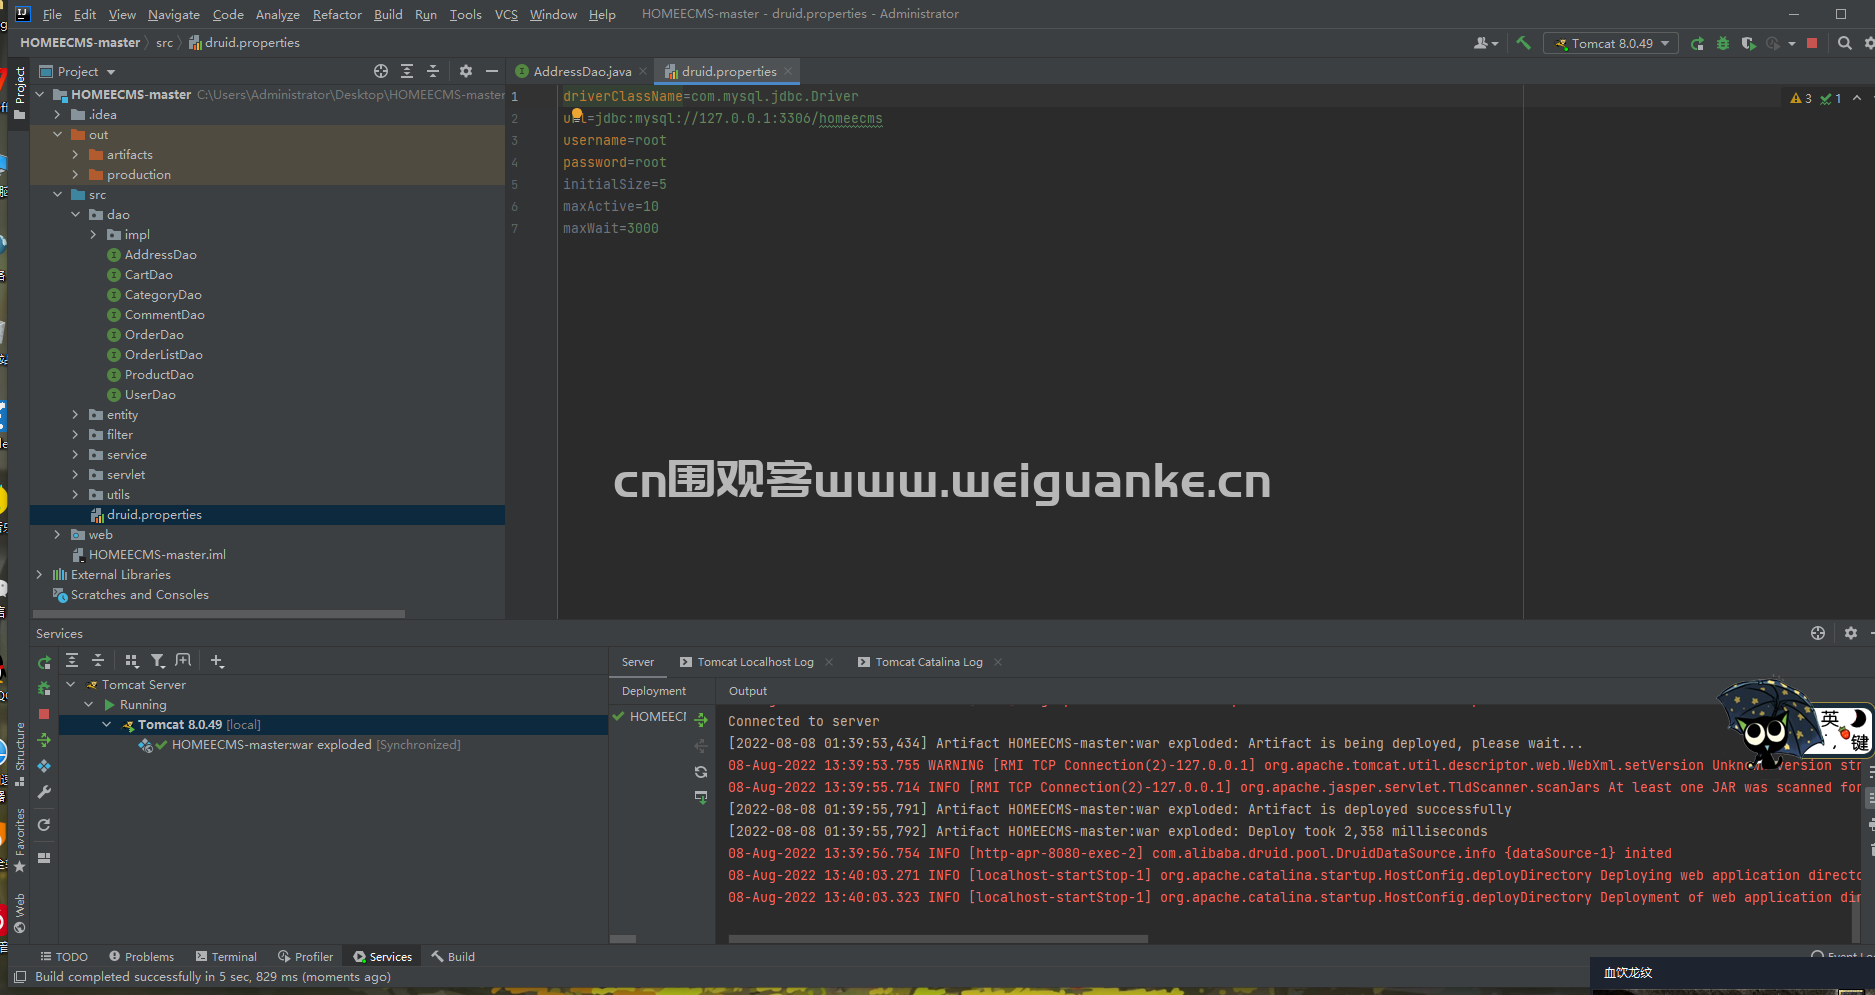Select ProductDao in the project tree
Viewport: 1875px width, 995px height.
pos(159,375)
